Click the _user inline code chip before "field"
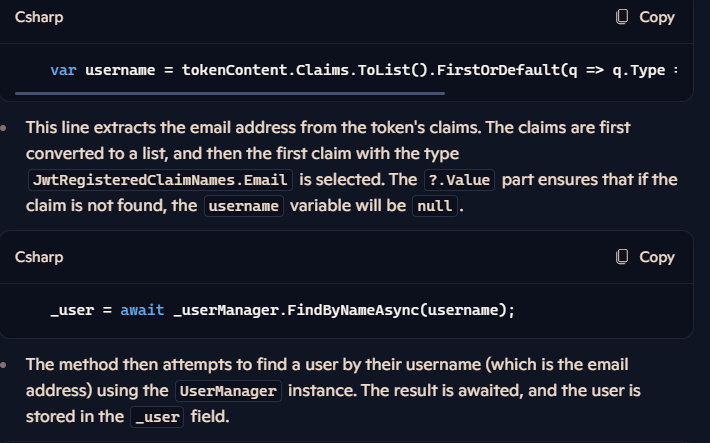 point(157,417)
